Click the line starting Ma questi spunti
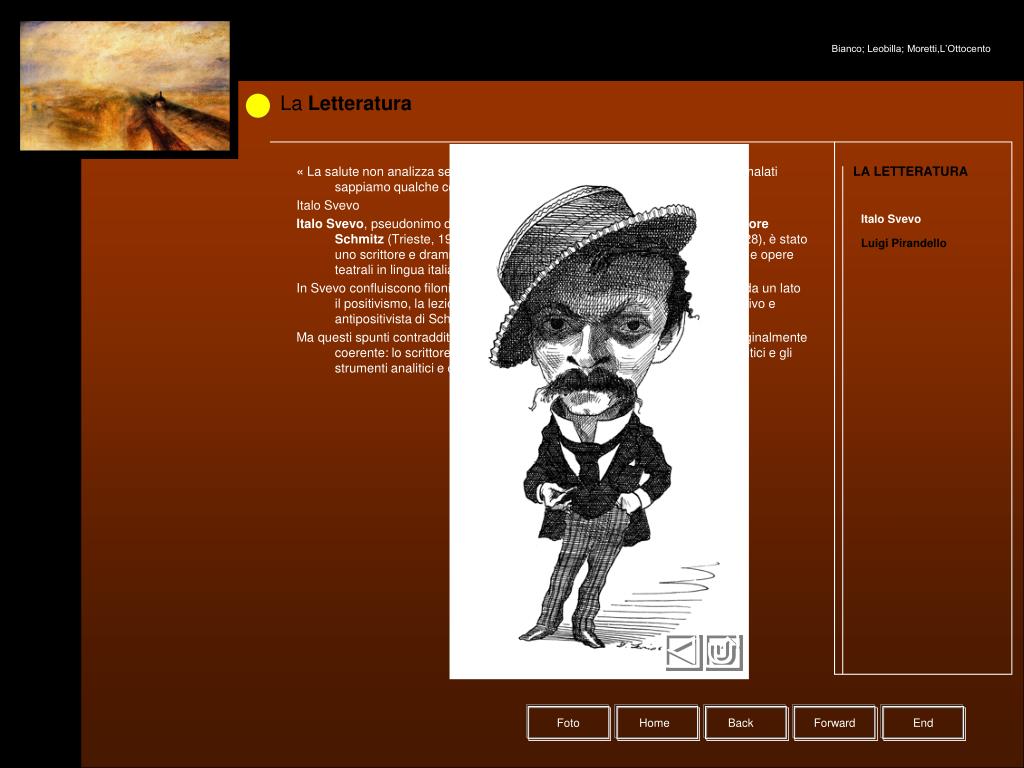This screenshot has width=1024, height=768. (373, 338)
